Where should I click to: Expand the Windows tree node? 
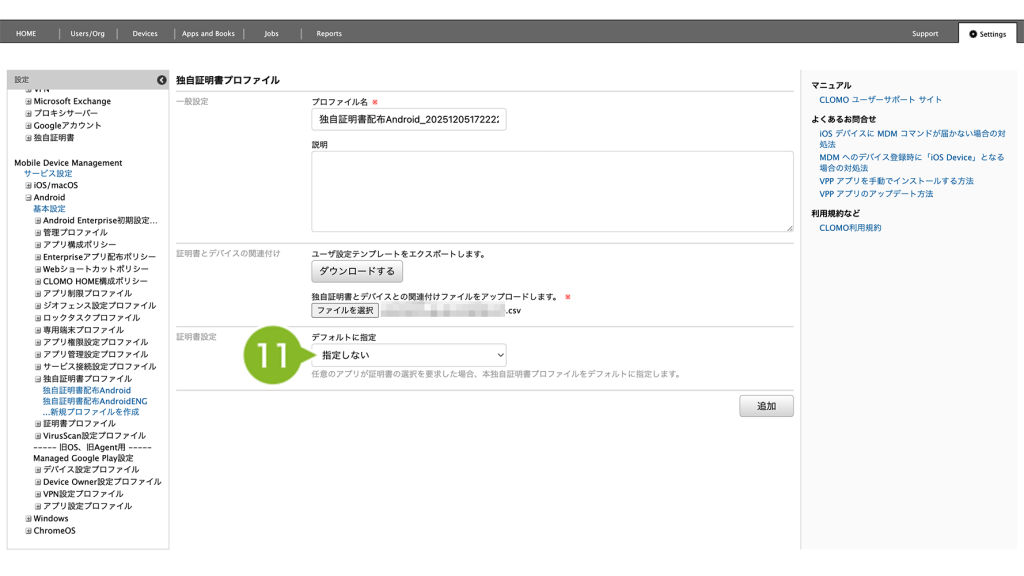(29, 519)
